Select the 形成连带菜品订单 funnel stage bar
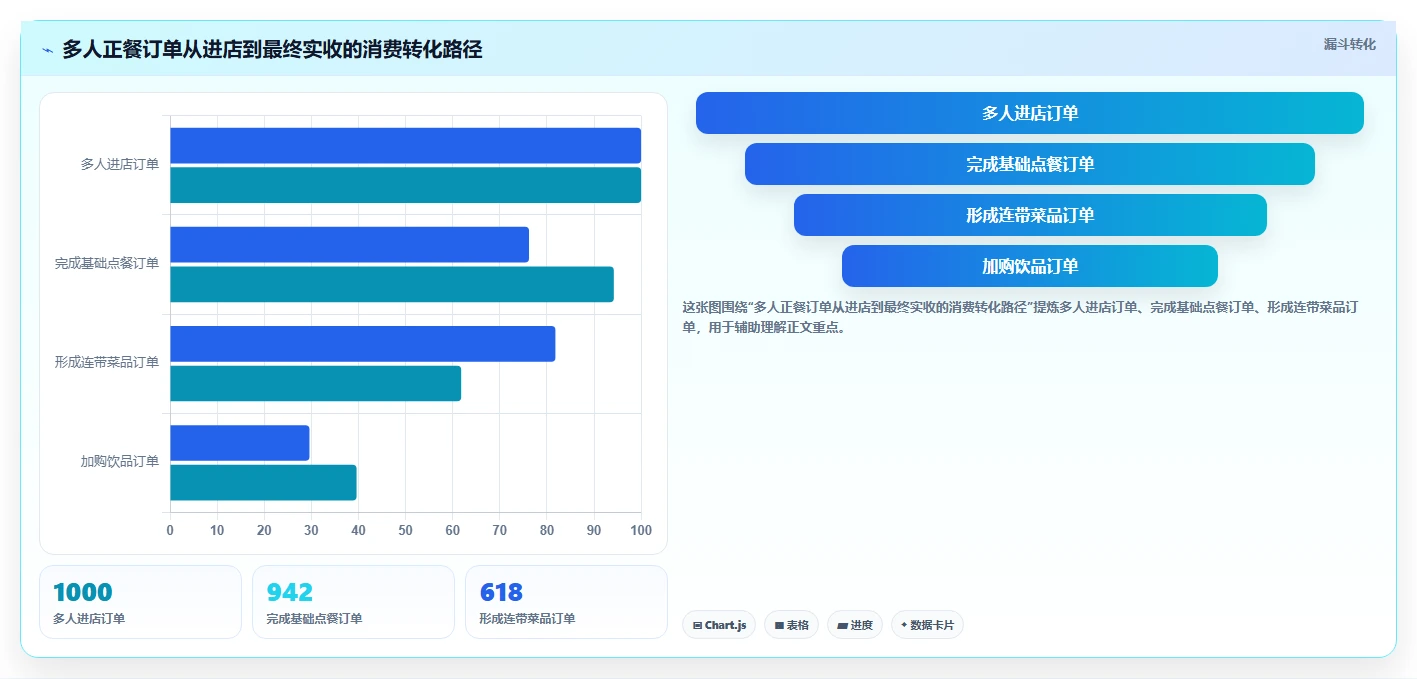1417x679 pixels. pos(1029,215)
